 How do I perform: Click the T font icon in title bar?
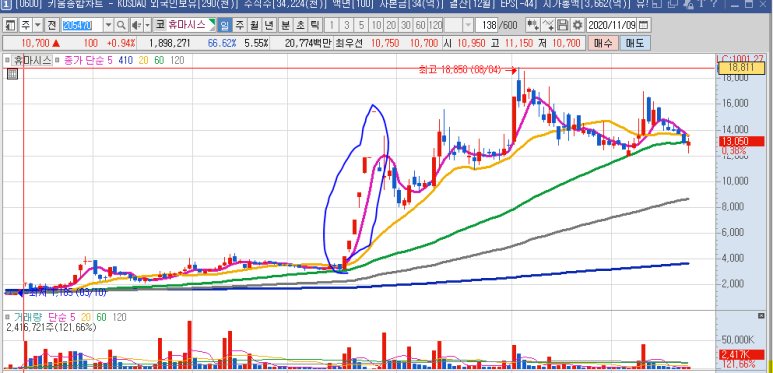click(703, 4)
